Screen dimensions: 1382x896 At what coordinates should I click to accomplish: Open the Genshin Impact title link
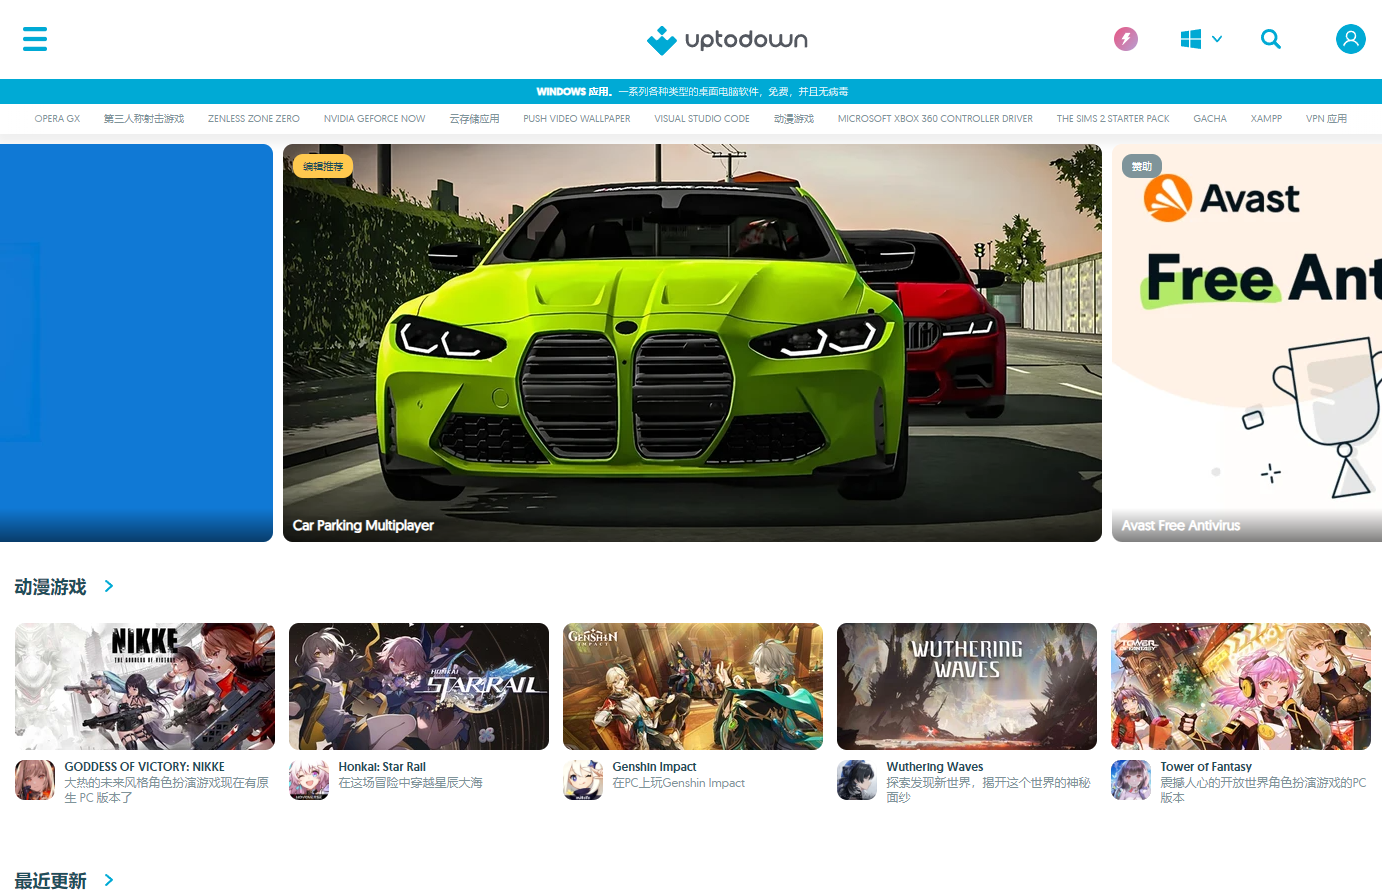click(655, 767)
